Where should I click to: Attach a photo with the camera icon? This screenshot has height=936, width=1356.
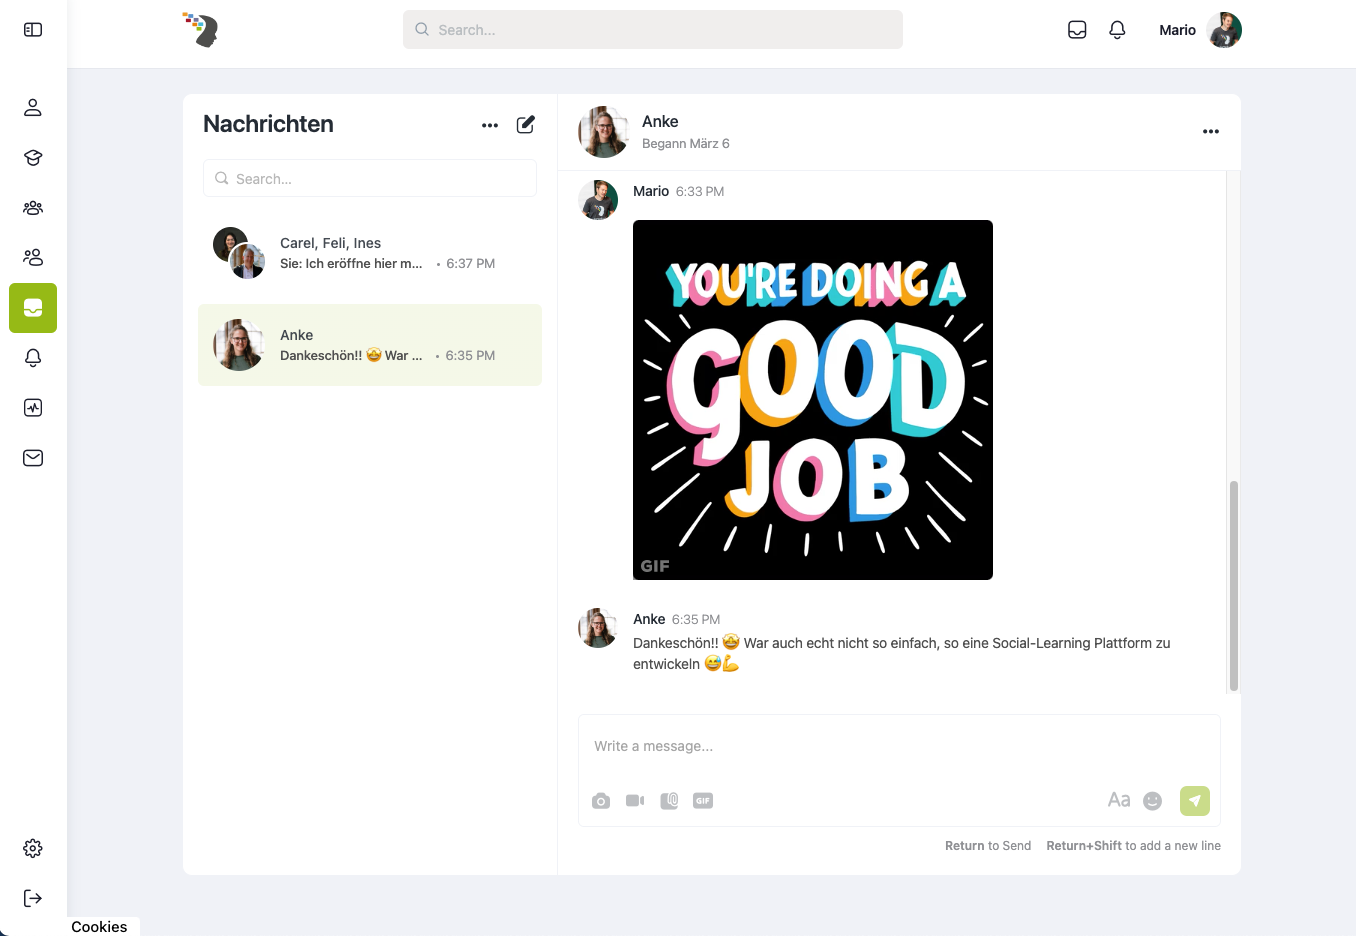[601, 801]
